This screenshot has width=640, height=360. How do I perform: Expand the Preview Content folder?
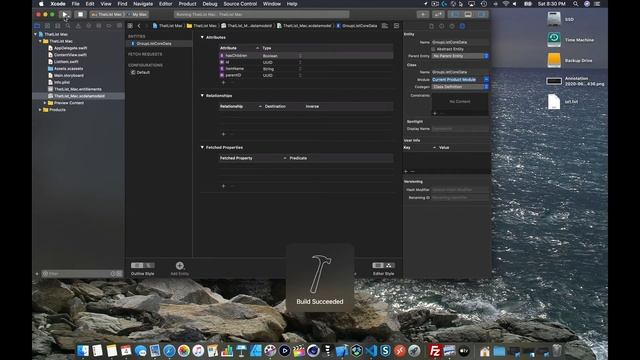(x=45, y=103)
